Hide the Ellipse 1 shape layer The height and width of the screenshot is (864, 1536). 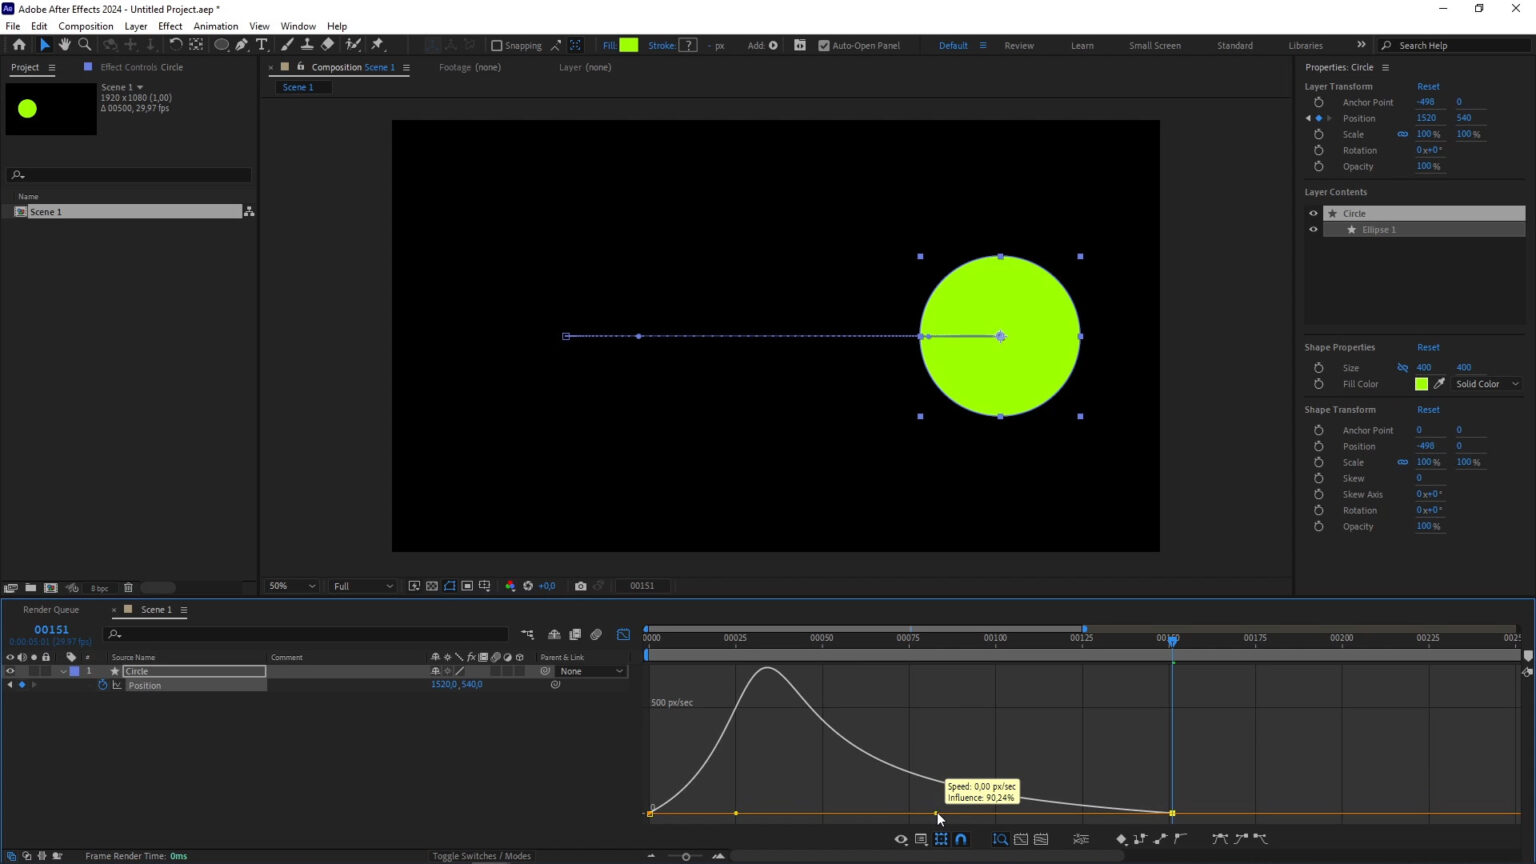tap(1313, 229)
